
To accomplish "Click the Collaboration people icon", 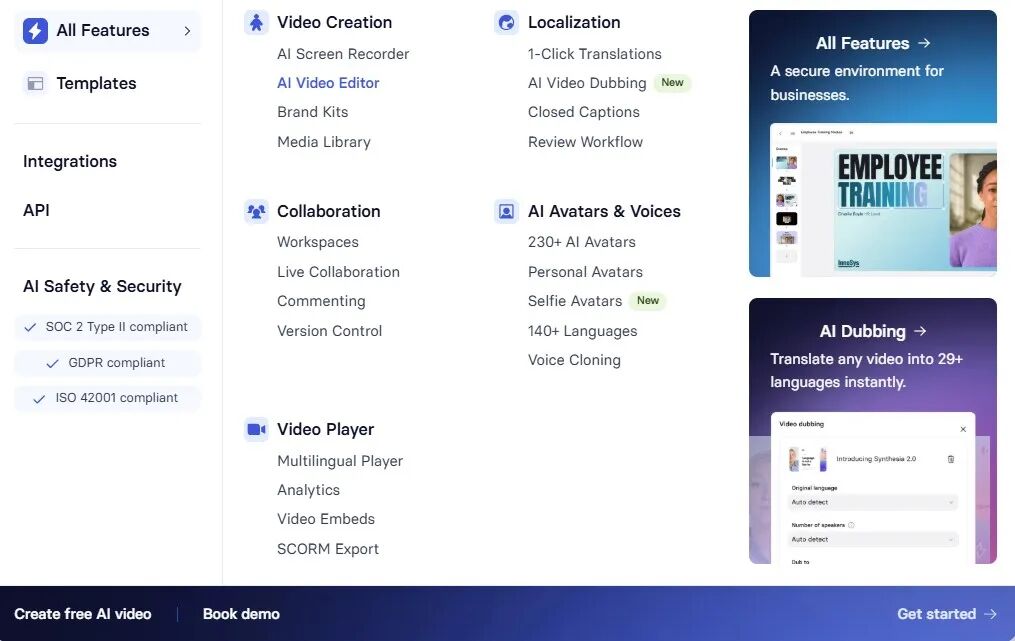I will [256, 212].
